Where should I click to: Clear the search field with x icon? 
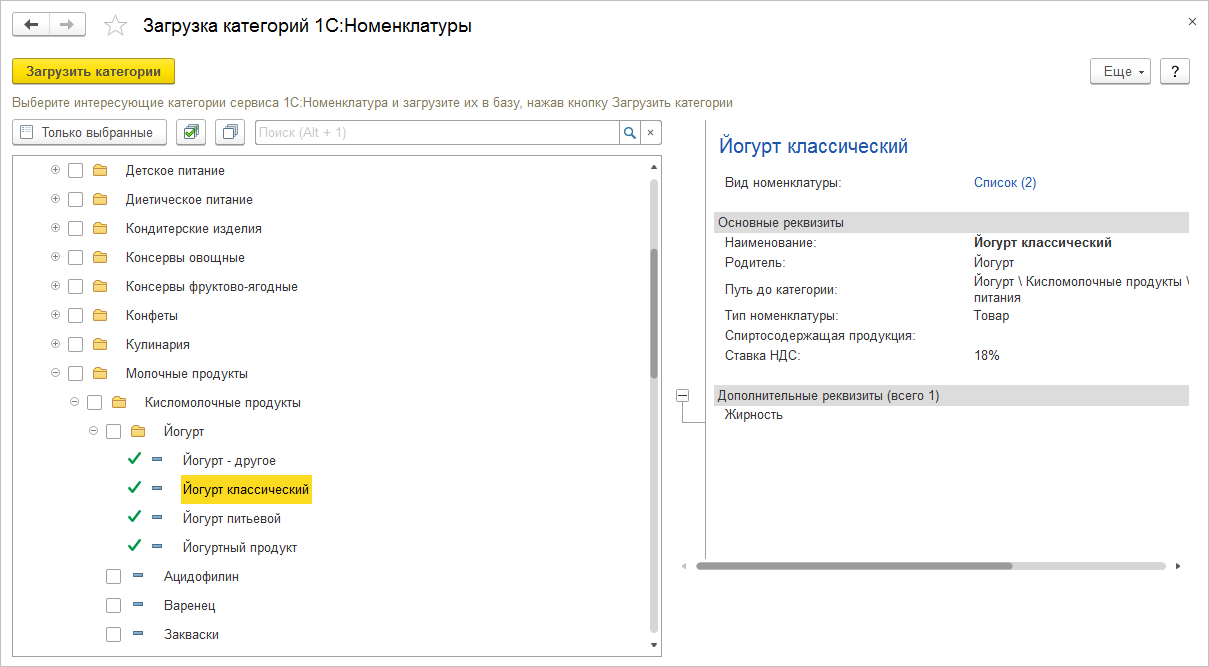(650, 132)
